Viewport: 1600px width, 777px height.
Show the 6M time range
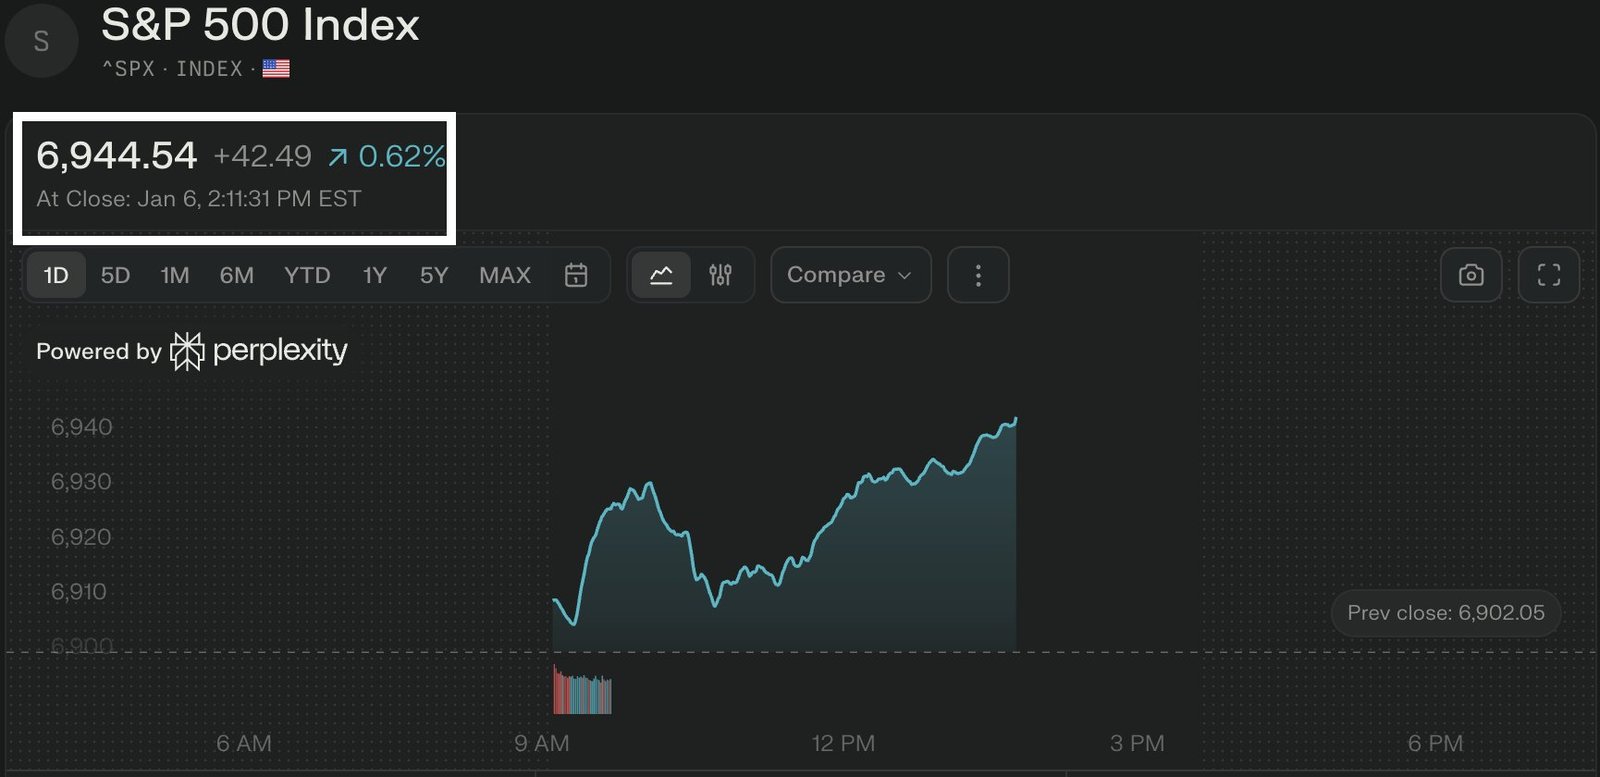237,275
